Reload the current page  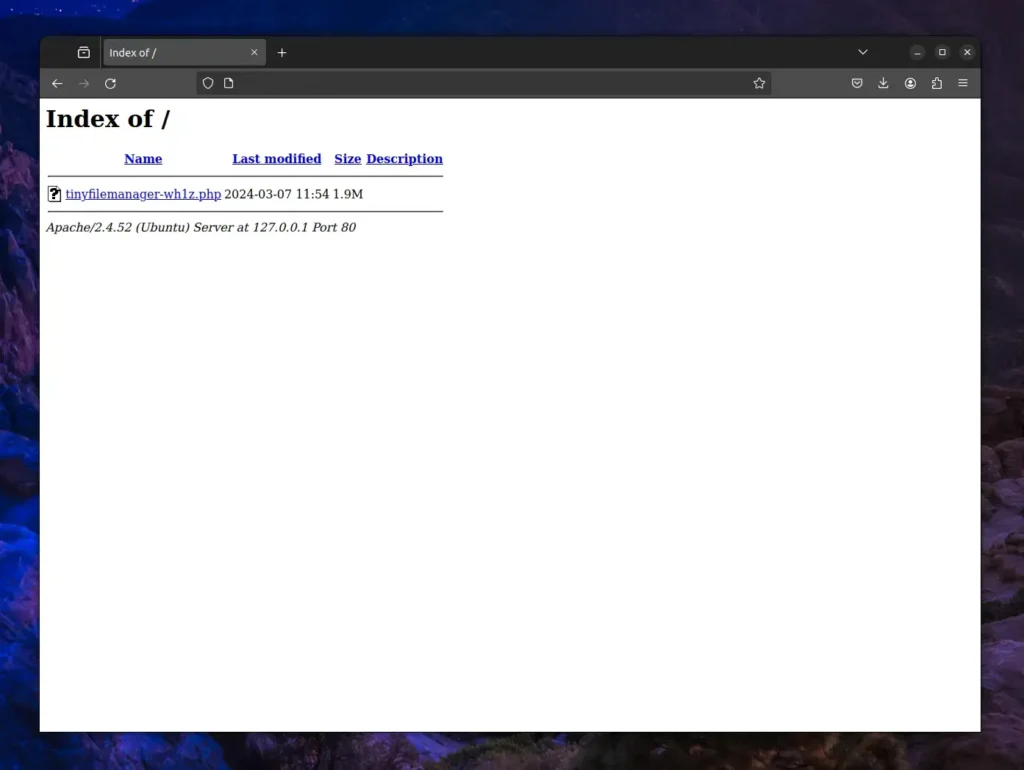pyautogui.click(x=111, y=84)
